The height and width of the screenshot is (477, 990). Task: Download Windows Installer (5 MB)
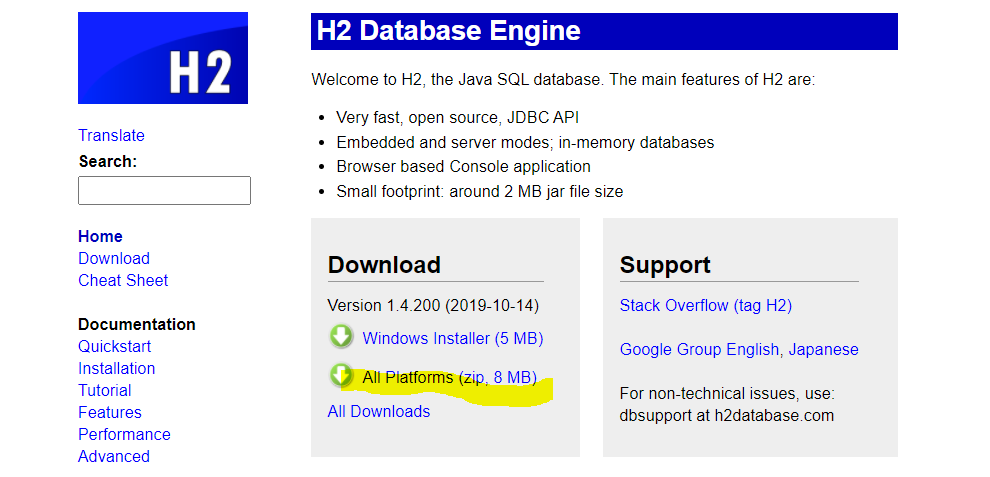pos(453,338)
